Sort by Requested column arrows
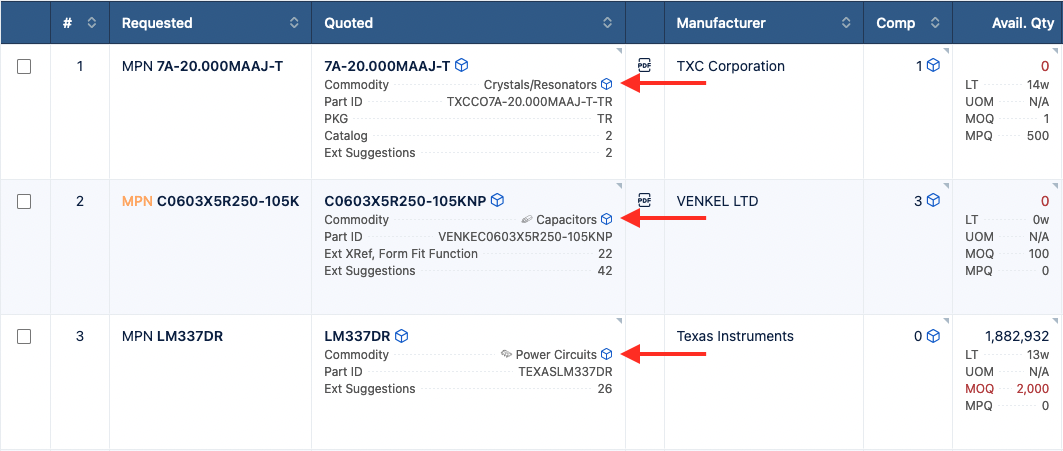 point(294,23)
